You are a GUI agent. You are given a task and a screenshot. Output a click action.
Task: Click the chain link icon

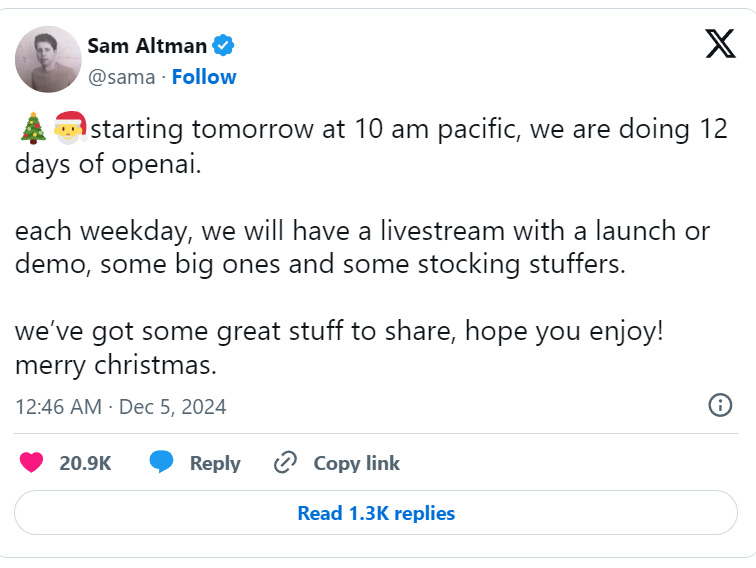point(286,462)
